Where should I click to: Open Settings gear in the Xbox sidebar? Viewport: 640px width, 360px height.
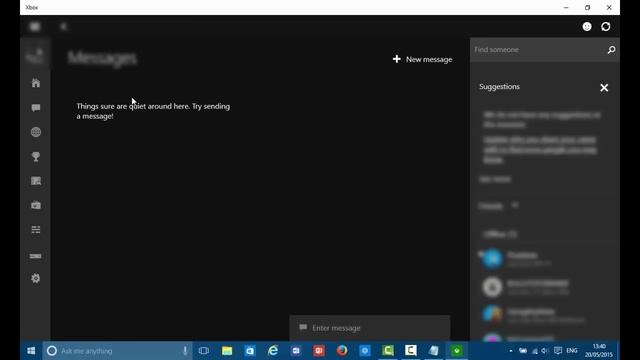pos(36,278)
